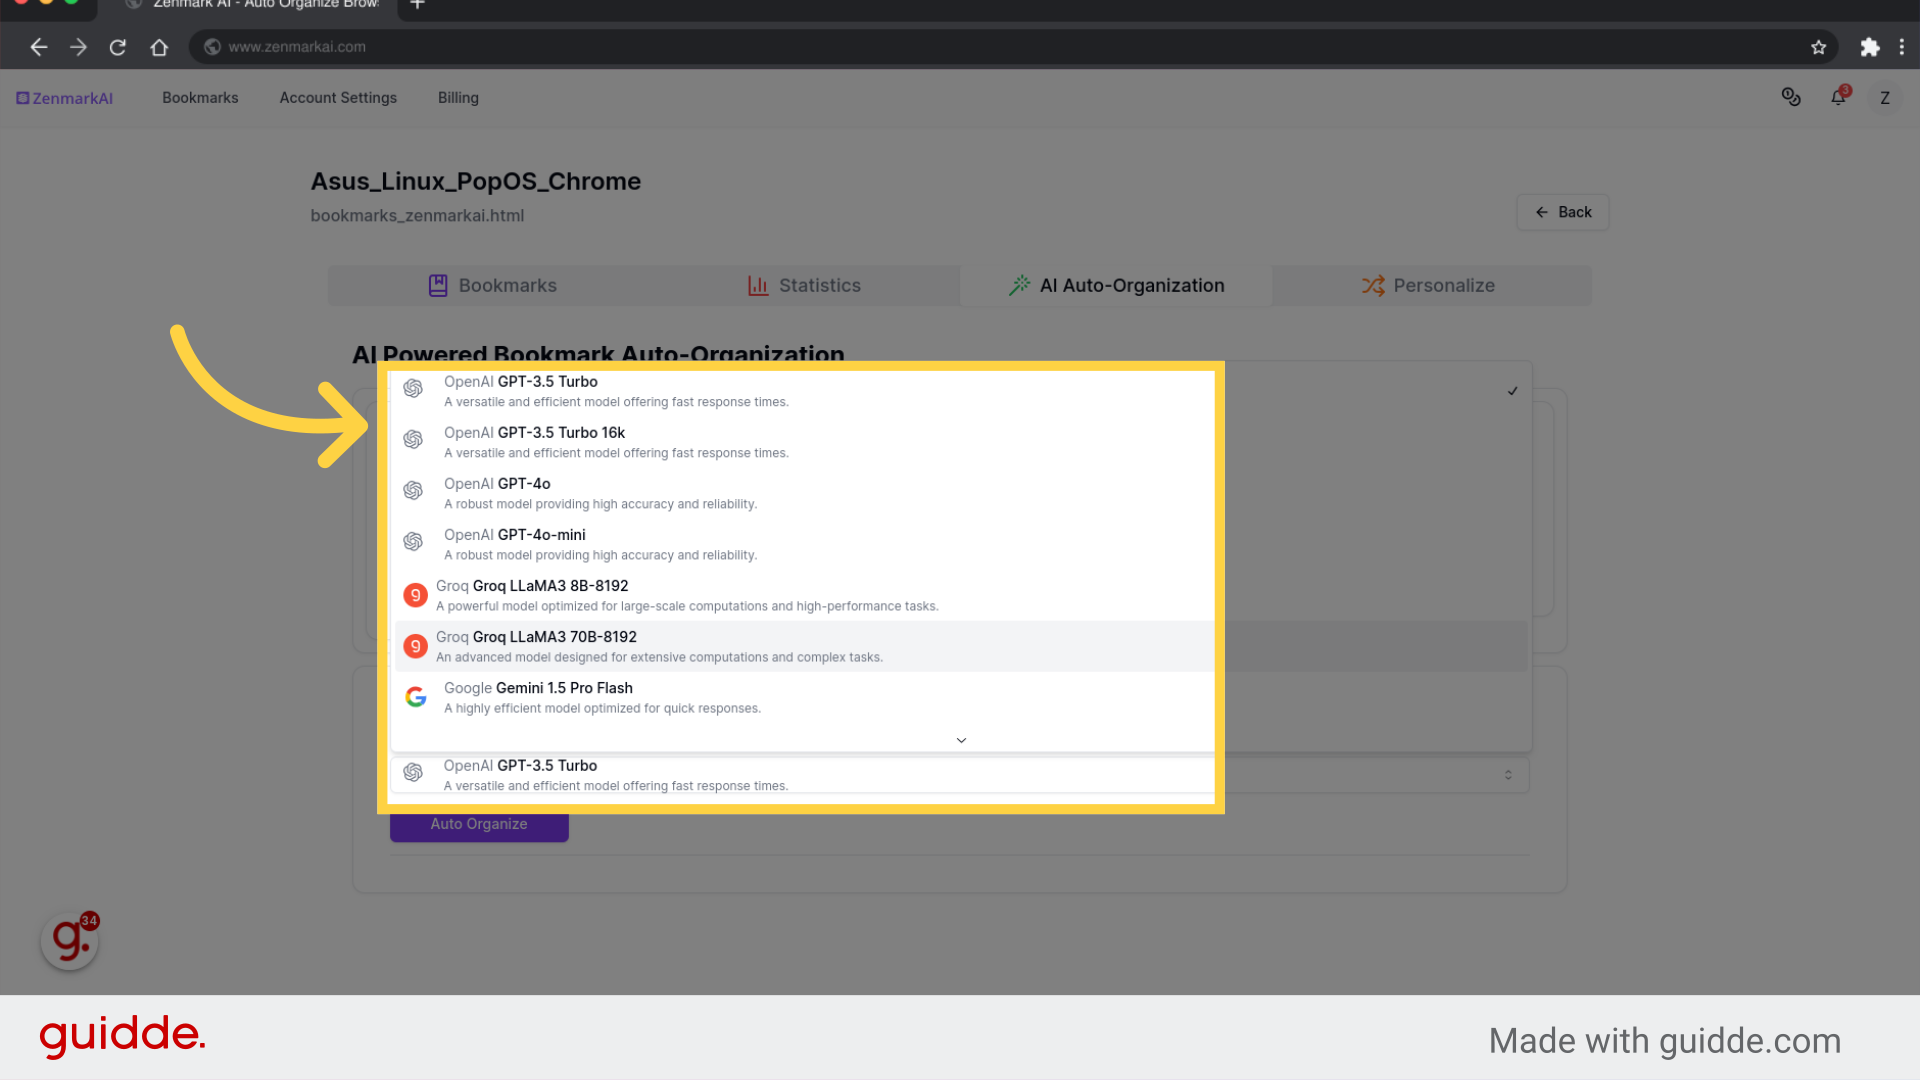This screenshot has height=1080, width=1920.
Task: Click Groq icon beside LLaMA3 70B-8192
Action: tap(415, 646)
